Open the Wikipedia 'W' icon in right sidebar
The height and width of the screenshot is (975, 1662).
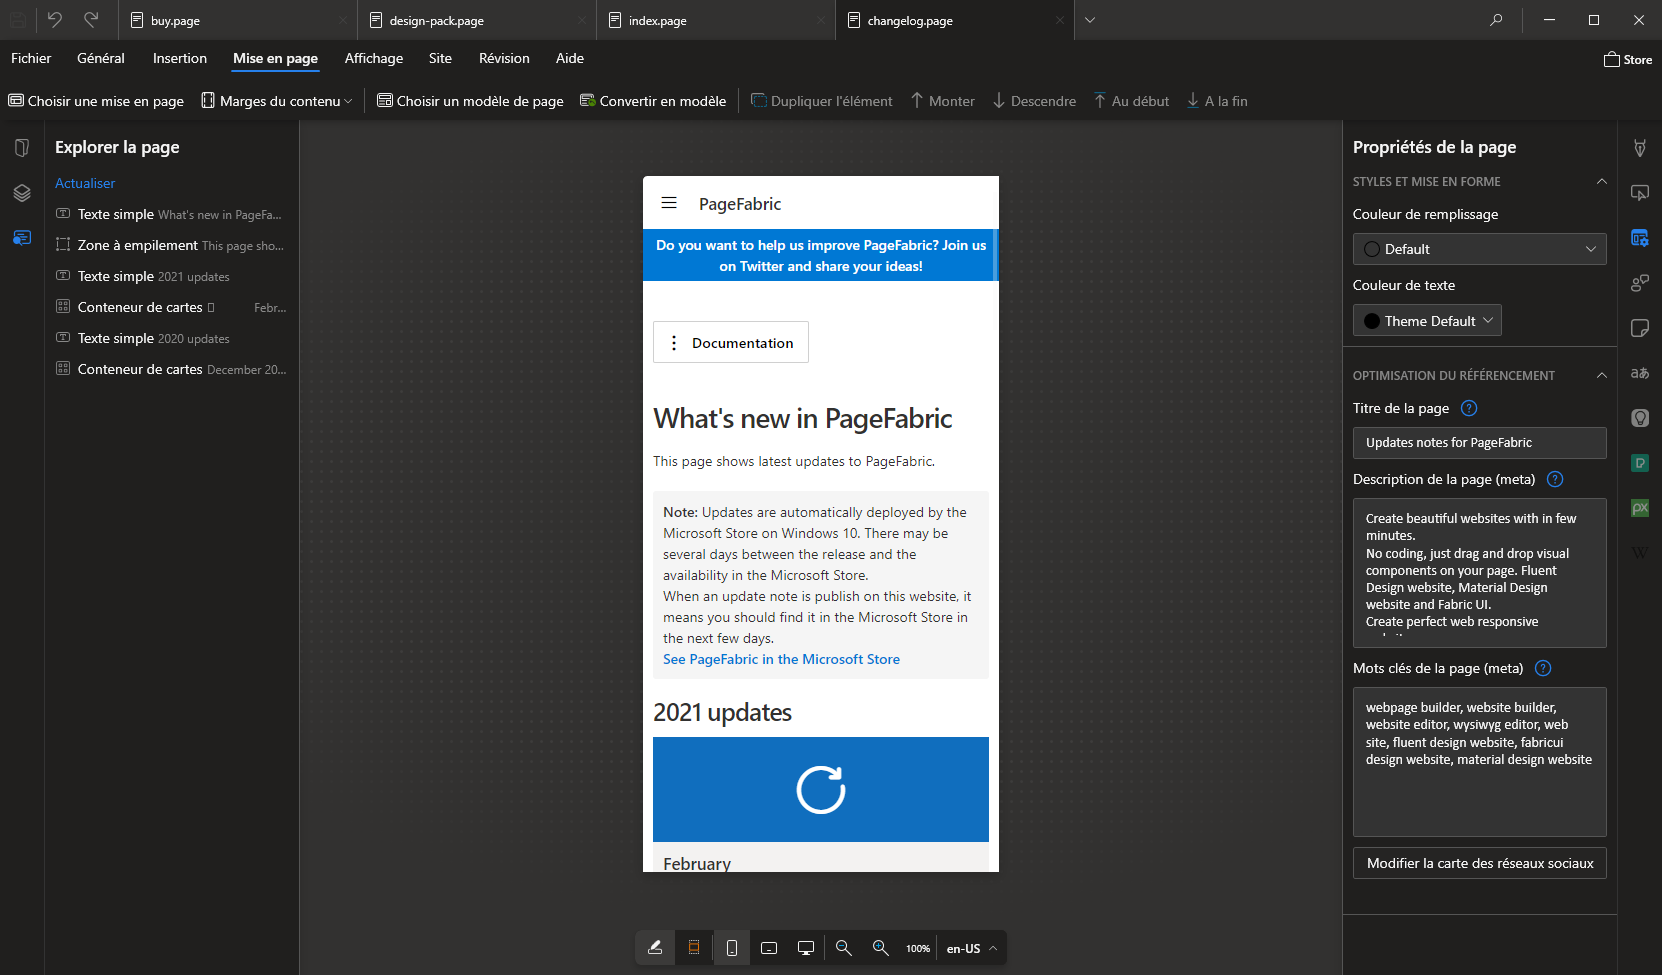(1640, 553)
